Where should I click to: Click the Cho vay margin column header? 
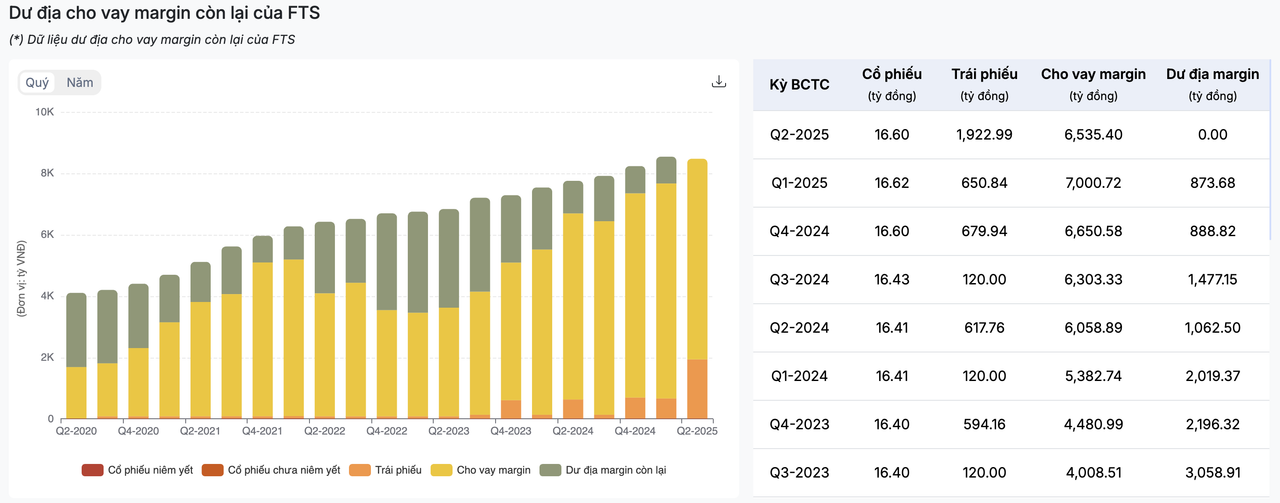pos(1093,84)
